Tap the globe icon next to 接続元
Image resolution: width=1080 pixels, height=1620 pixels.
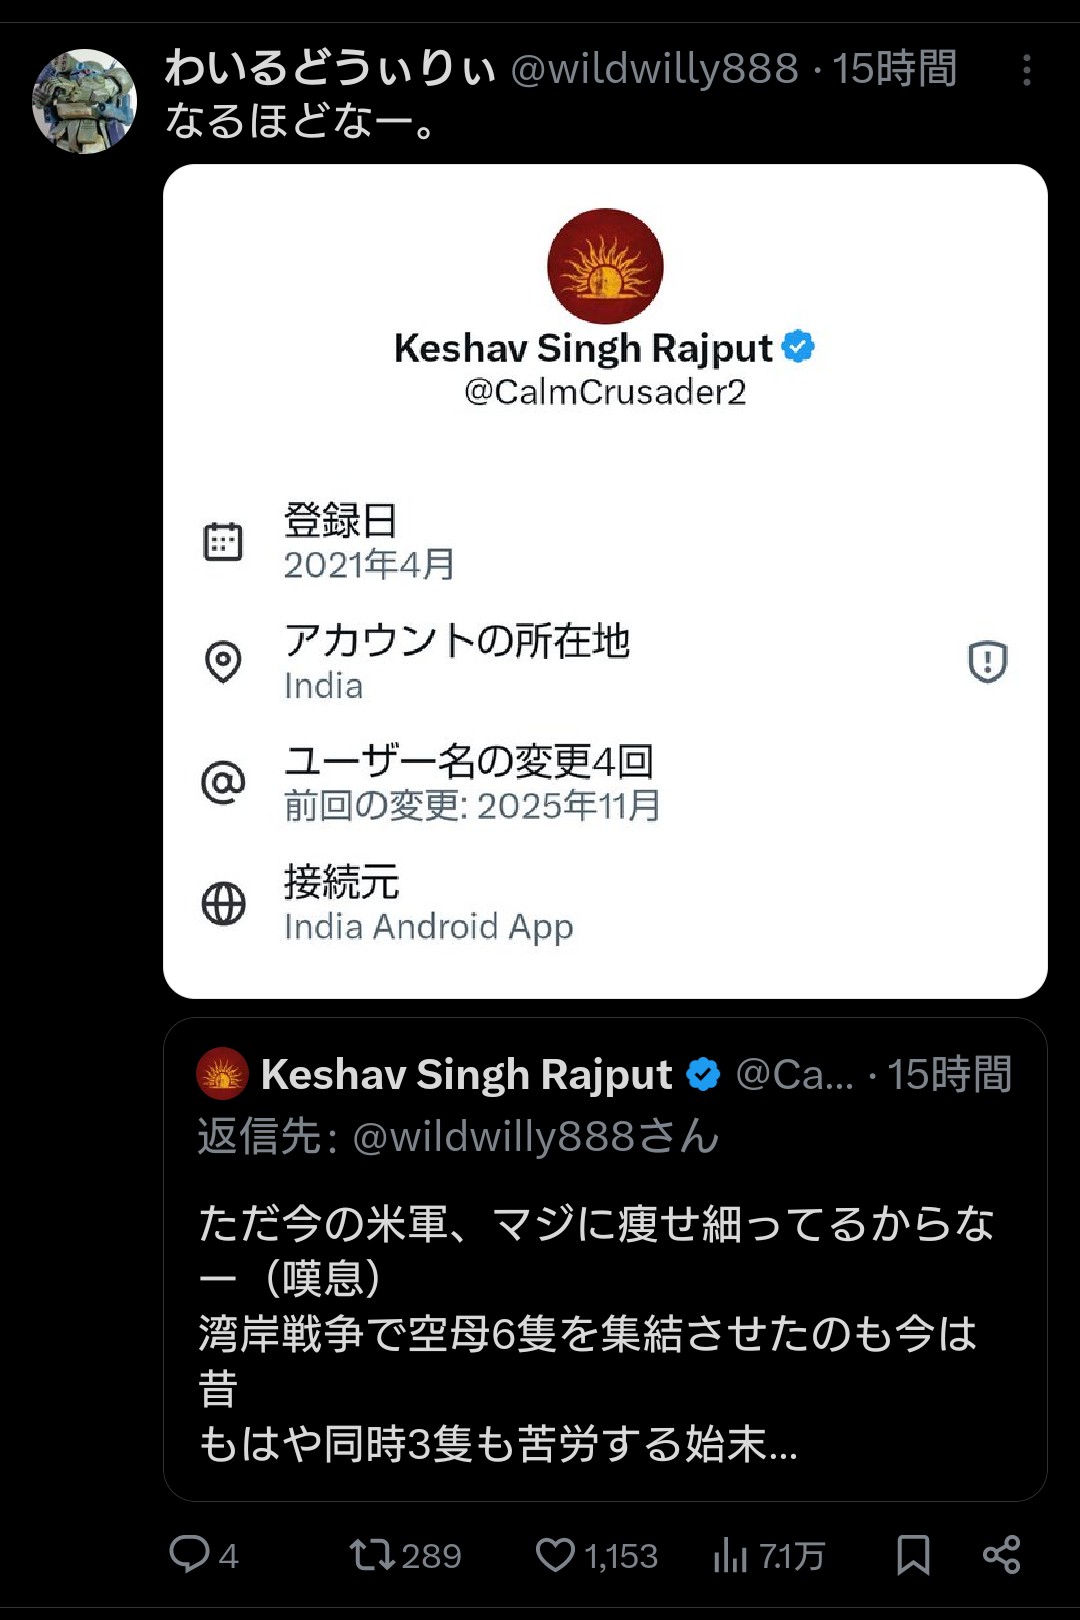(223, 903)
